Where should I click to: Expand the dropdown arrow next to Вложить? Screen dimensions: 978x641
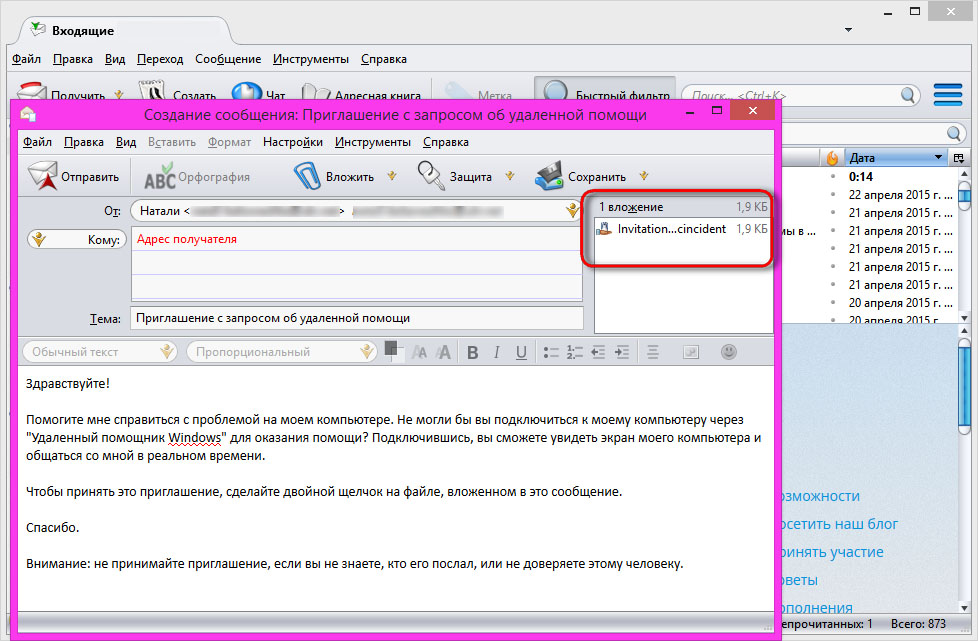click(x=392, y=176)
